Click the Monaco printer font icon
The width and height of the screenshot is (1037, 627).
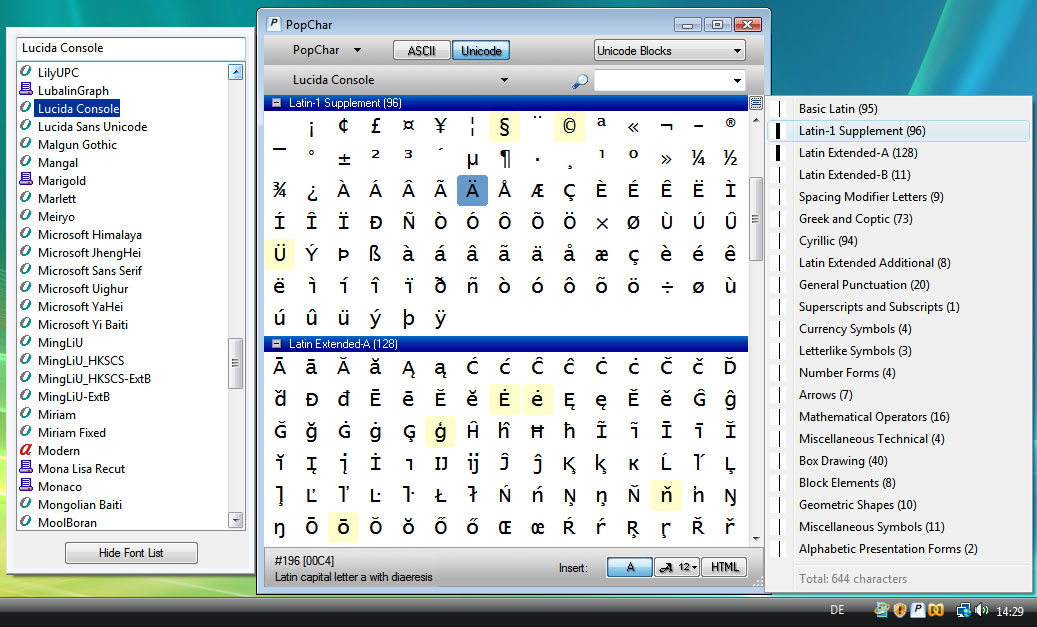click(x=26, y=485)
